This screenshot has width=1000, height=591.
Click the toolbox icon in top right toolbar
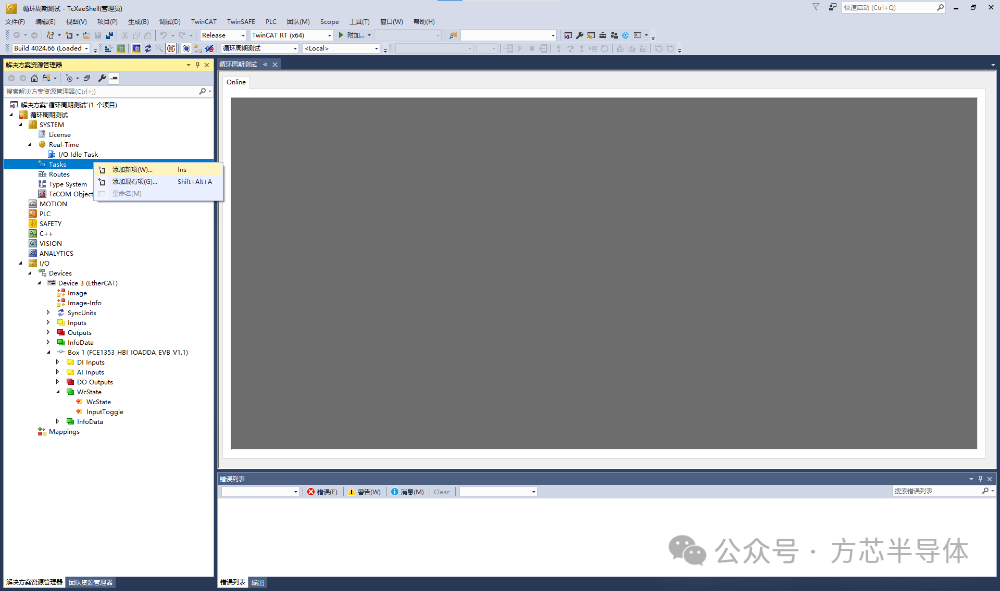[x=603, y=35]
